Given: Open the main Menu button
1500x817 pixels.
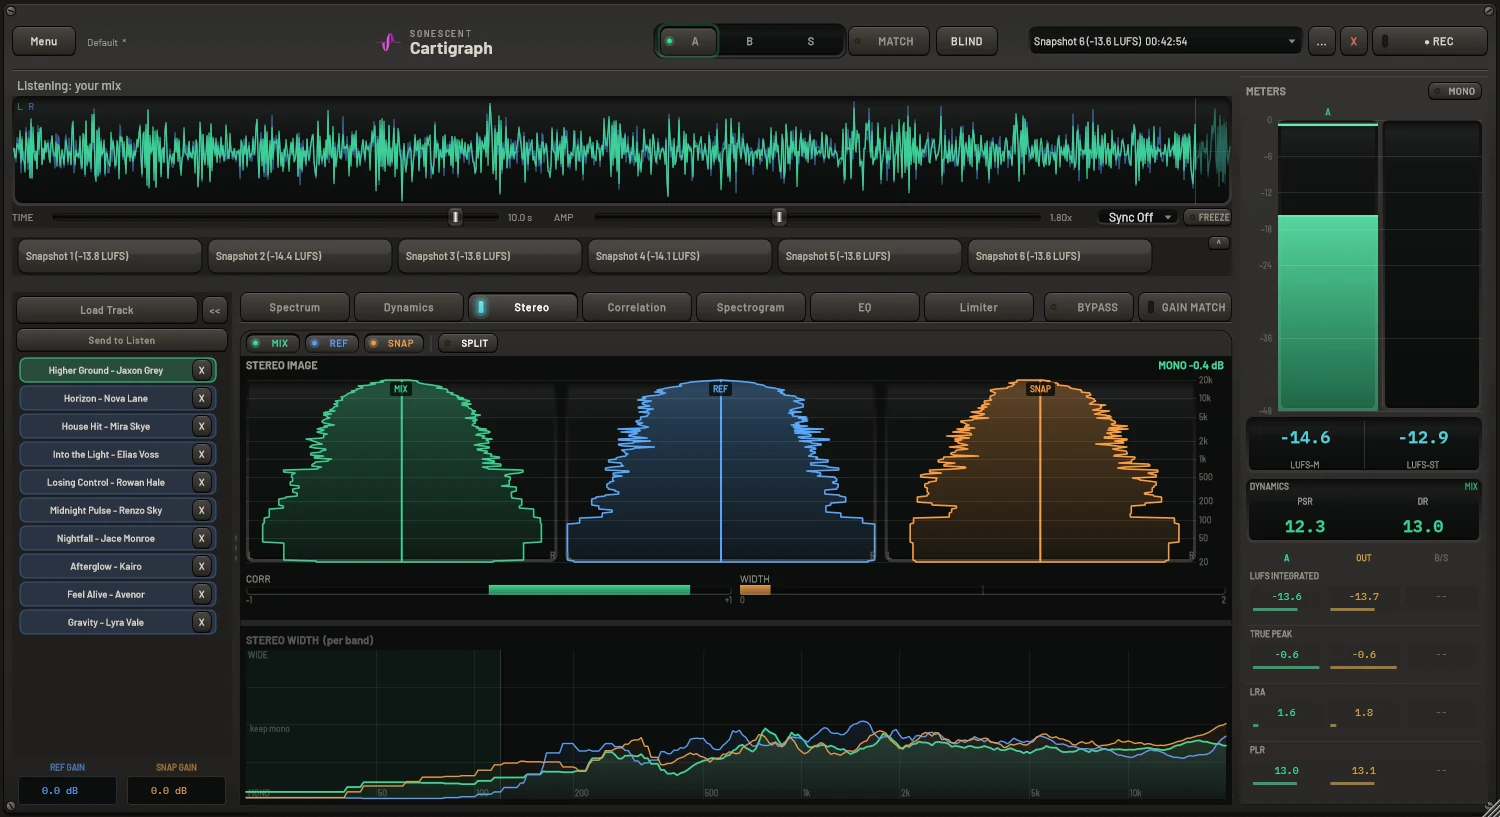Looking at the screenshot, I should [x=44, y=41].
